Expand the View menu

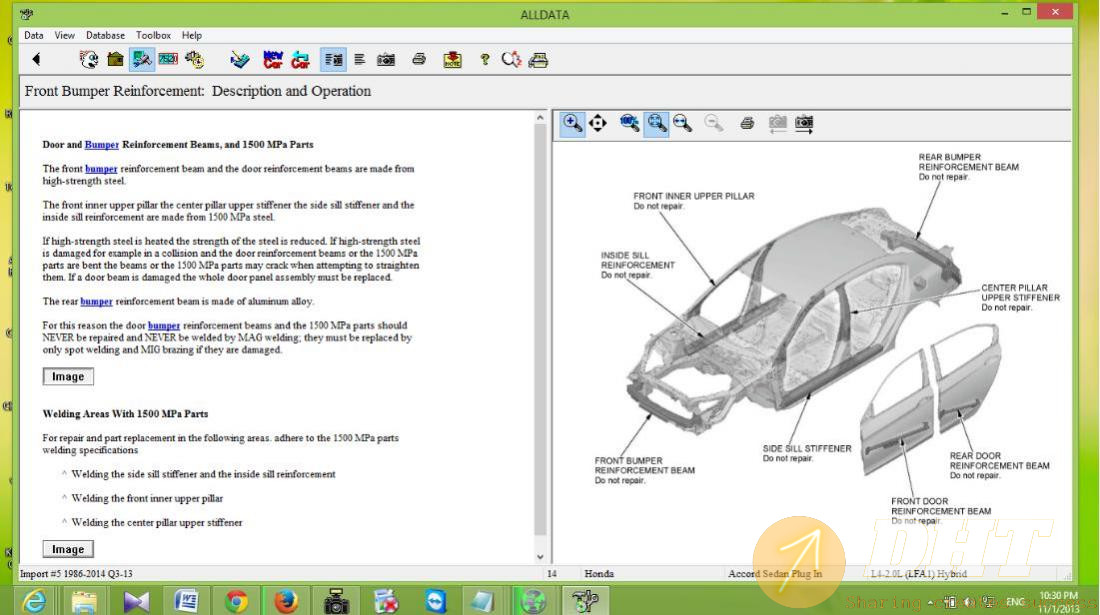pyautogui.click(x=65, y=35)
